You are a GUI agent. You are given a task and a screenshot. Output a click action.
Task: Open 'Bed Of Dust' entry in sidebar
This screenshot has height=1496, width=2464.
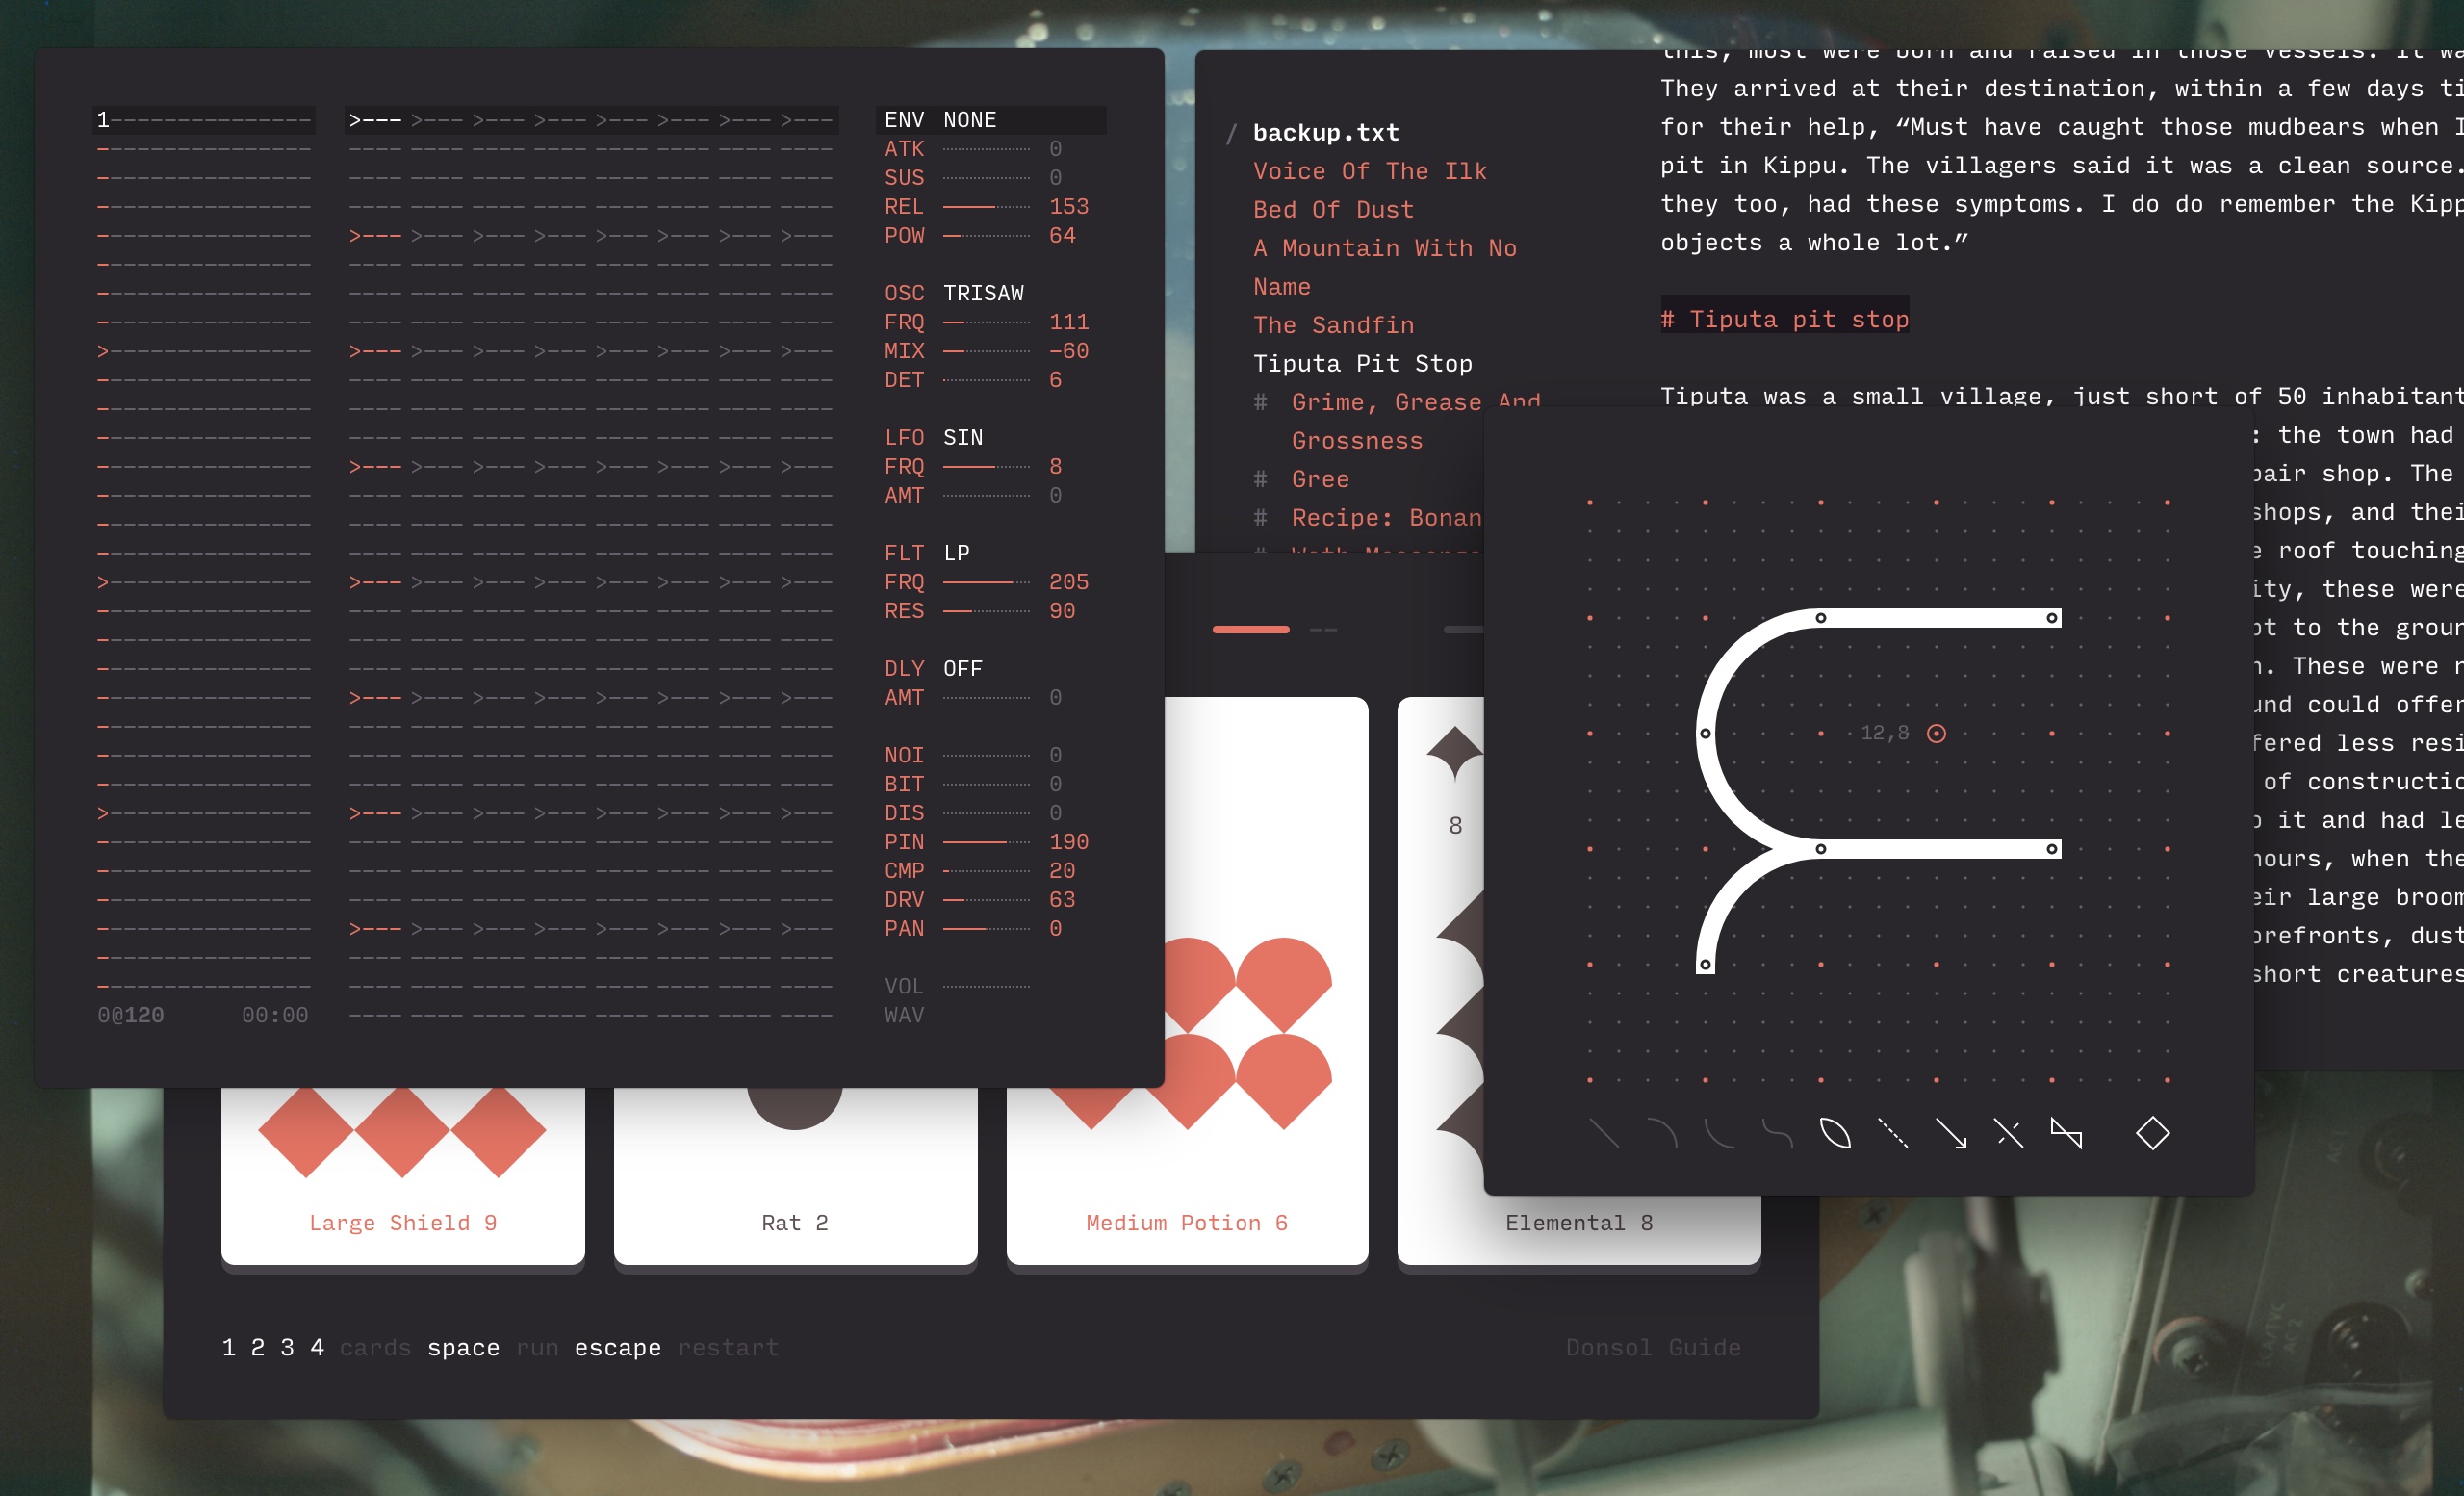[x=1333, y=210]
